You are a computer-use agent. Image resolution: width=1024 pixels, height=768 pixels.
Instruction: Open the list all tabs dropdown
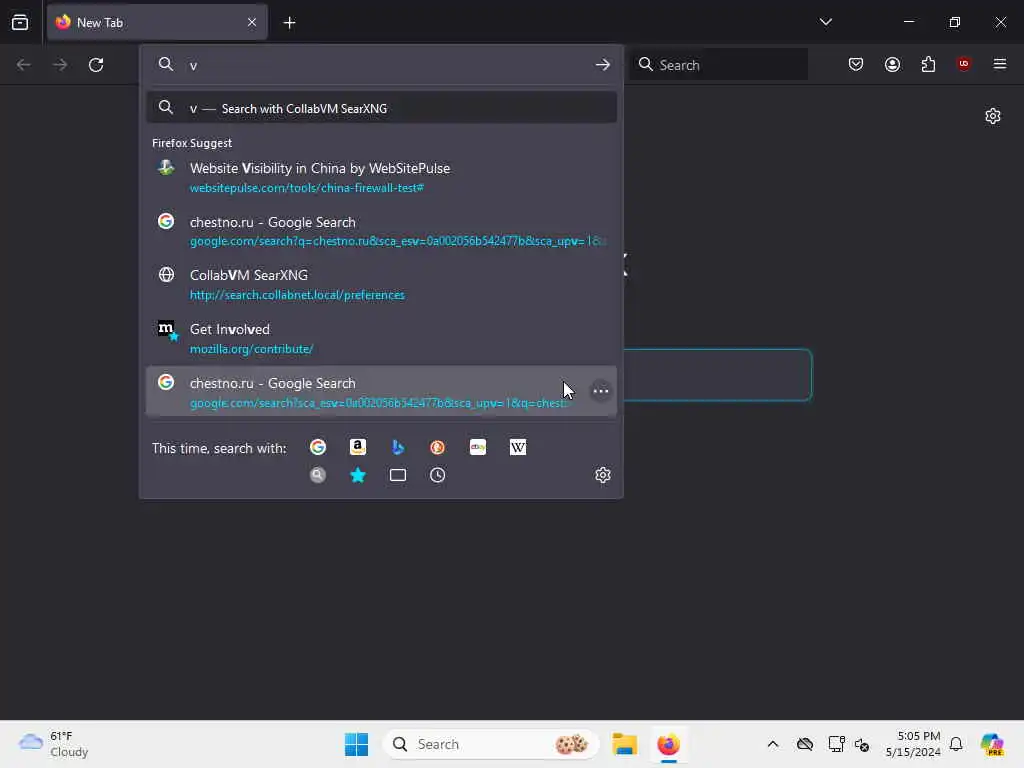pyautogui.click(x=825, y=22)
